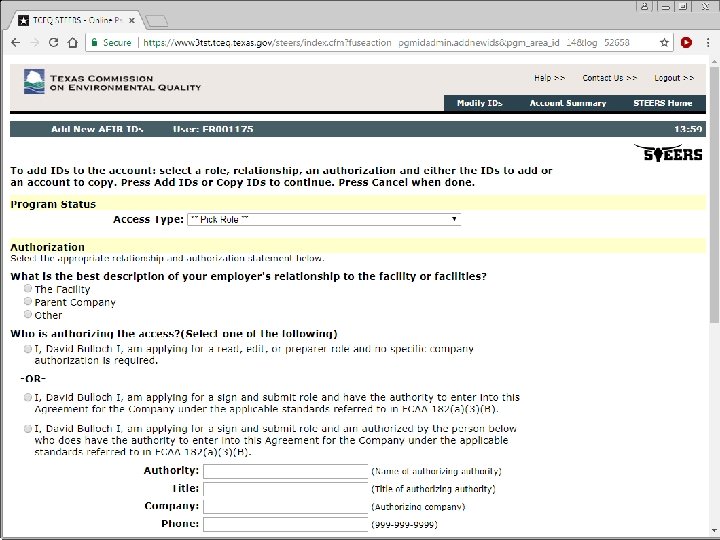The image size is (720, 540).
Task: Open the Modify IDs menu item
Action: 479,103
